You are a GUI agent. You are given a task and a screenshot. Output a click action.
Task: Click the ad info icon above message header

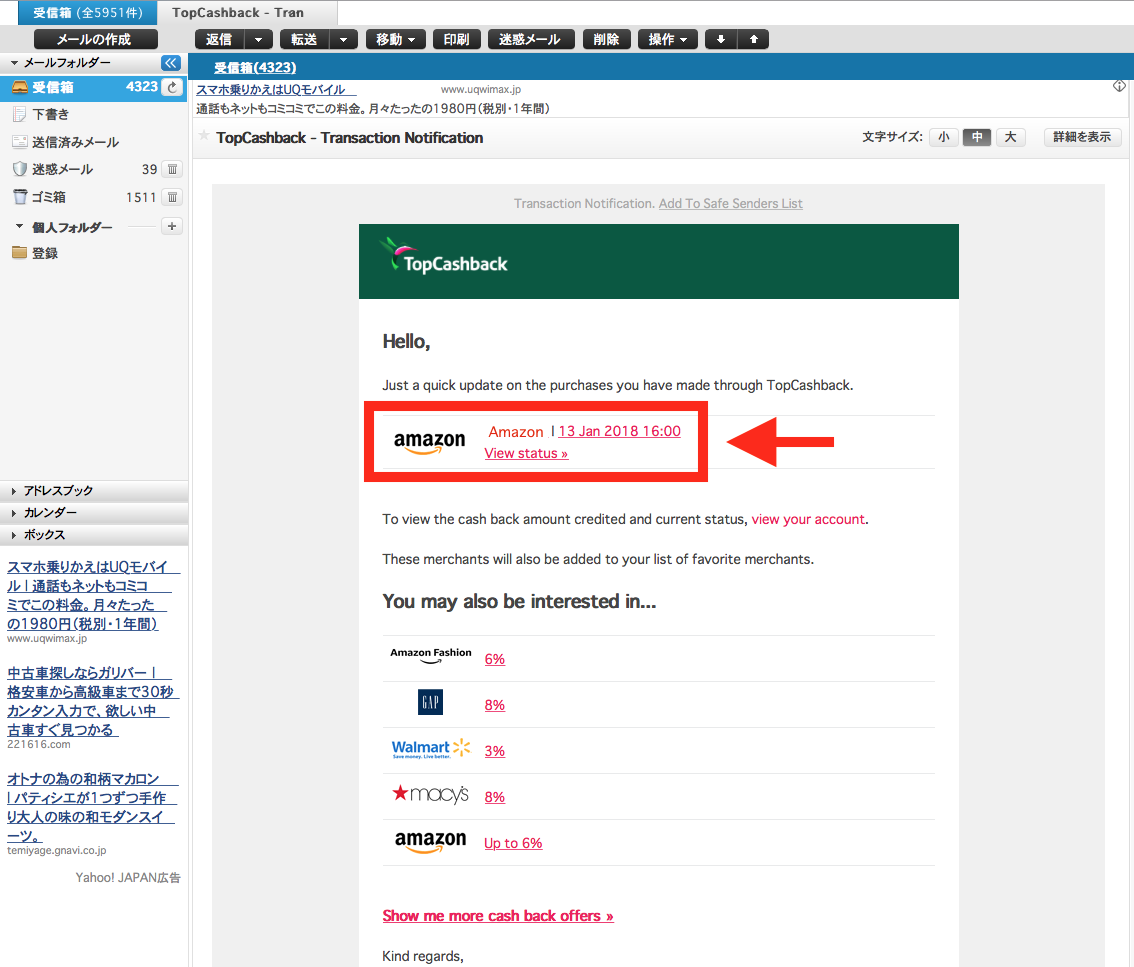click(x=1119, y=86)
